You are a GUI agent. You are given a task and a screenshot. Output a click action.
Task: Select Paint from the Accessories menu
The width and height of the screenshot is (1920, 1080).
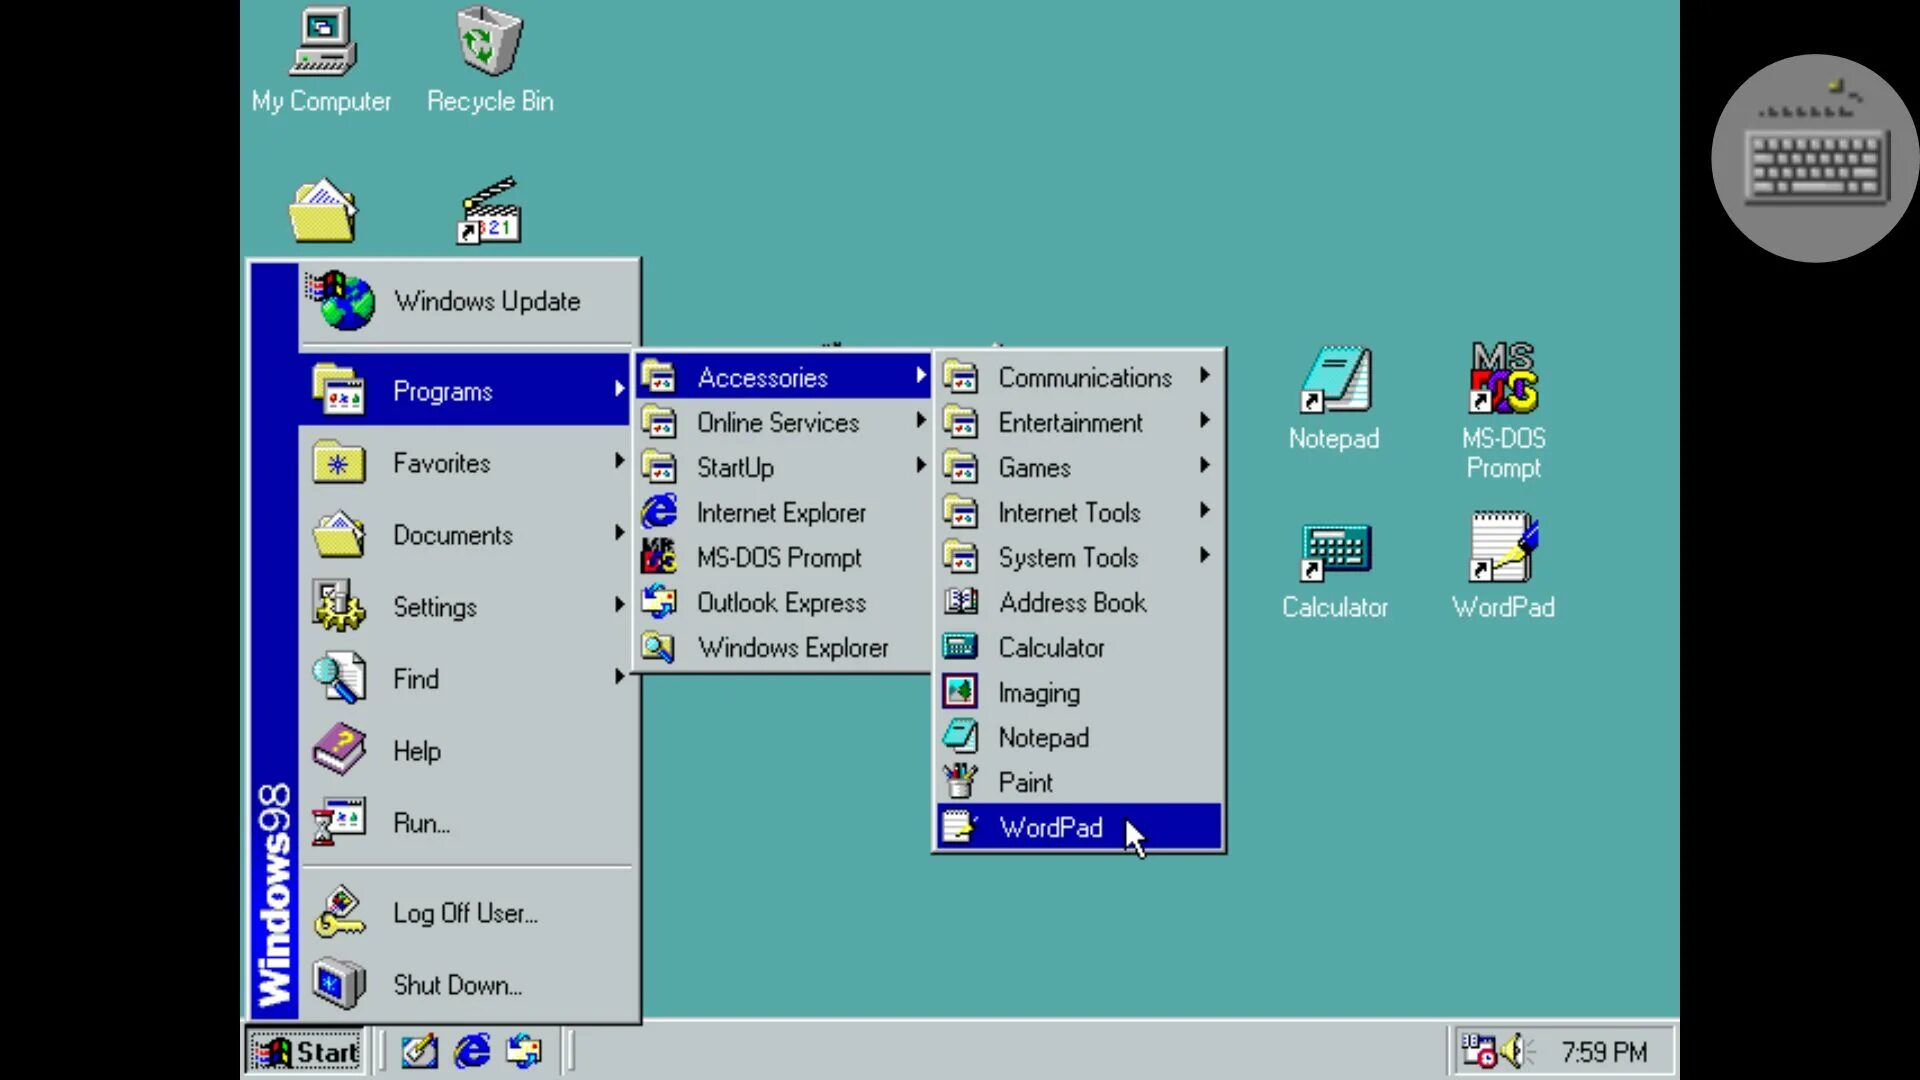pos(1025,783)
